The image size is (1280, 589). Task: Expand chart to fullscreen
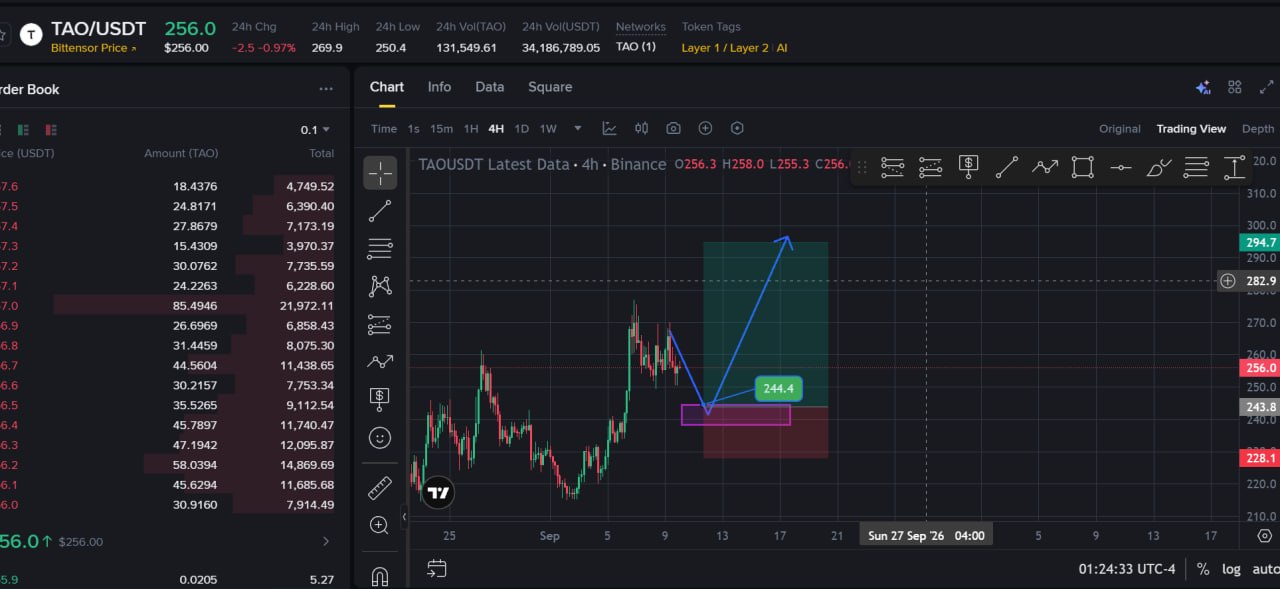pos(1266,87)
